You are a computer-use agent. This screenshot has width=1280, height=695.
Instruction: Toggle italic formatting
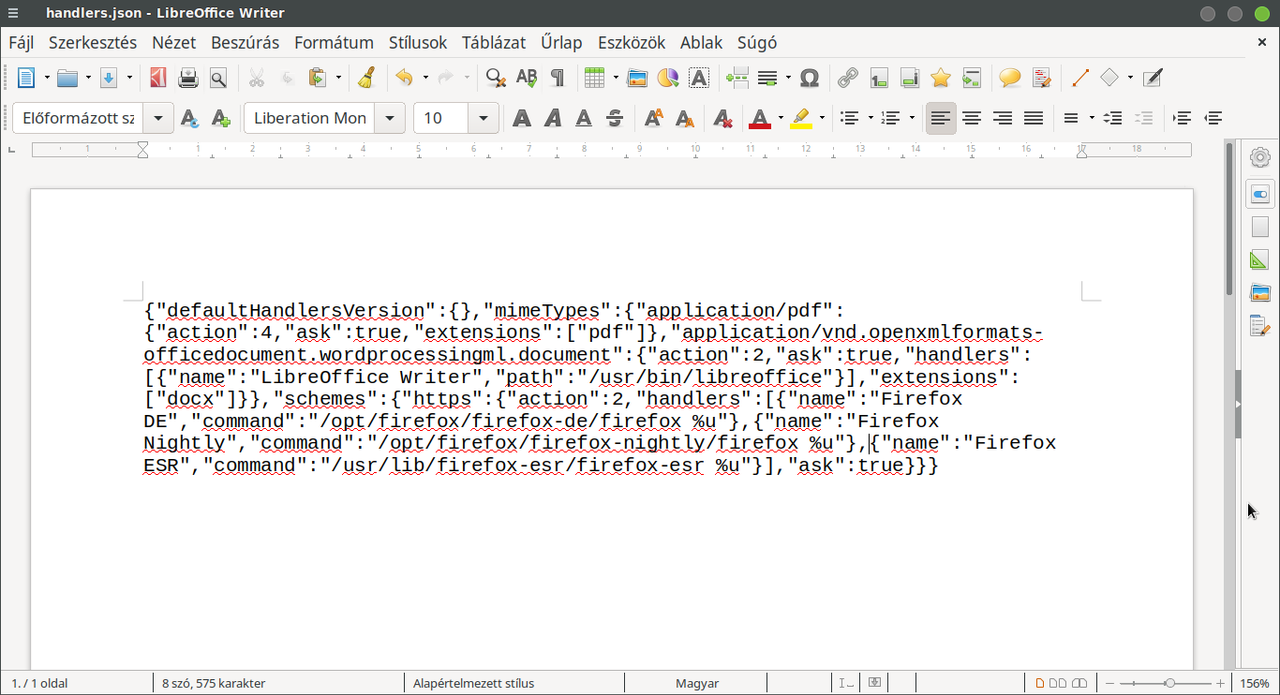[x=553, y=118]
